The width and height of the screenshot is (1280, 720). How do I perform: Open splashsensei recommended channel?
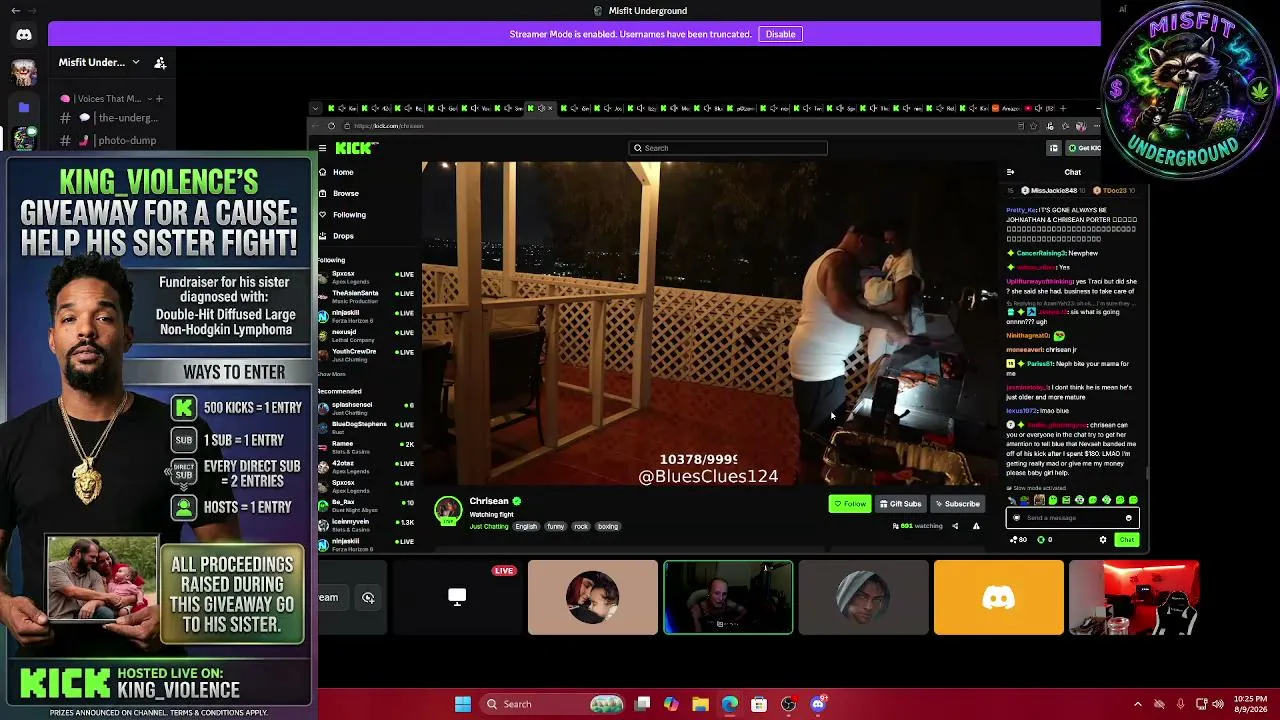(x=366, y=407)
